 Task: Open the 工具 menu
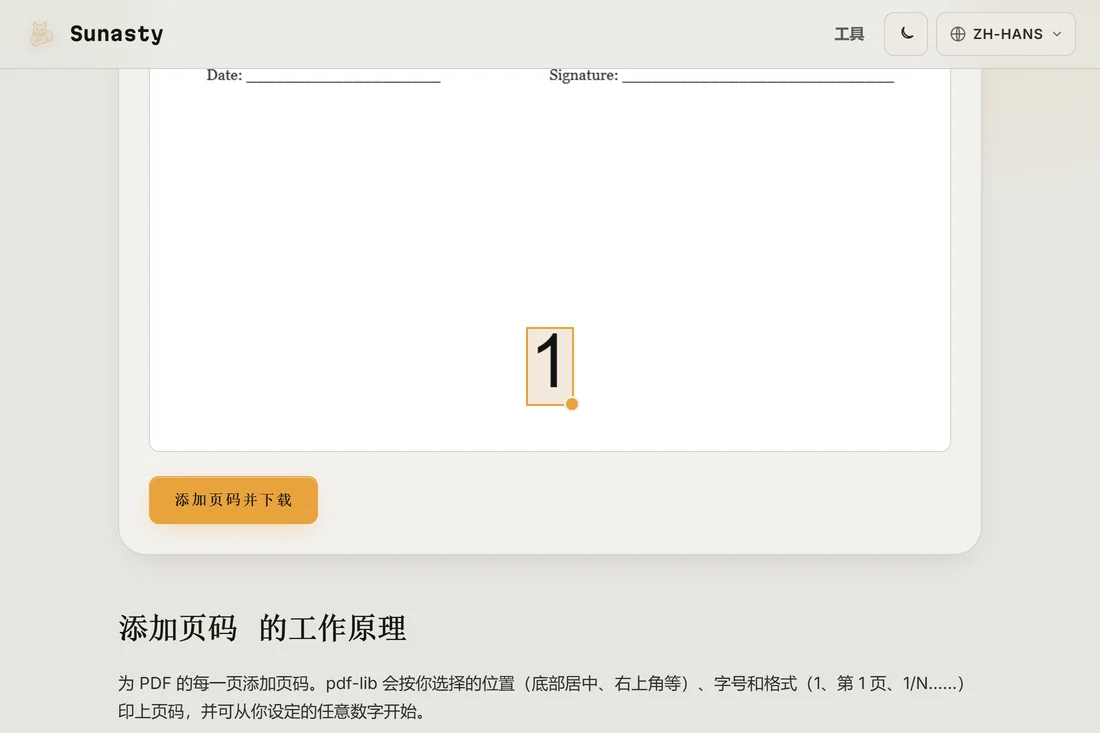pos(849,34)
